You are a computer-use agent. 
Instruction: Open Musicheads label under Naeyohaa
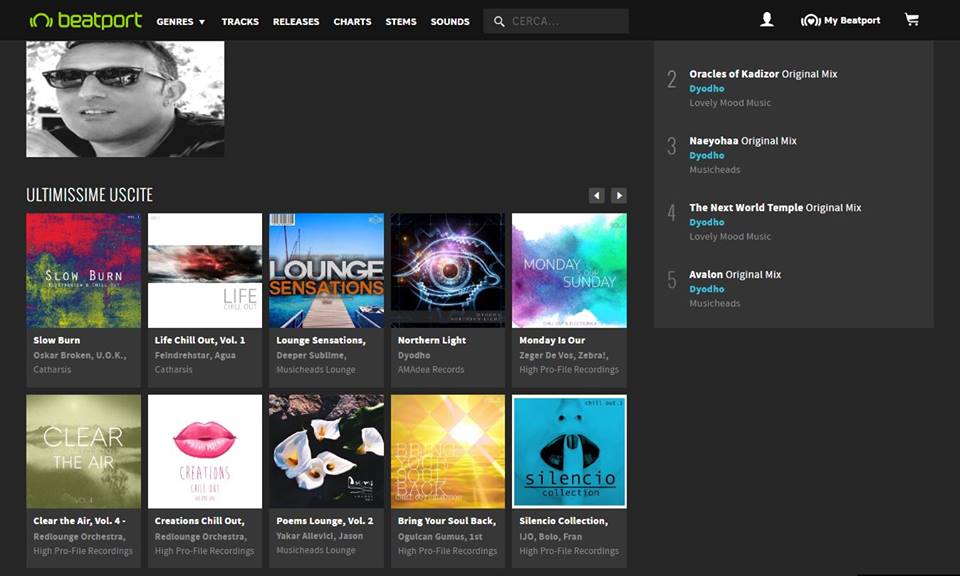(714, 170)
